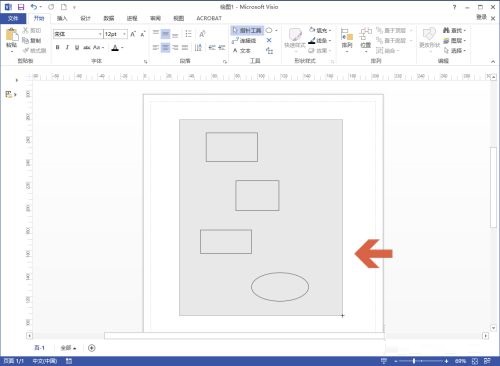Open the Arrange (排列) align dropdown
This screenshot has height=366, width=500.
tap(347, 40)
